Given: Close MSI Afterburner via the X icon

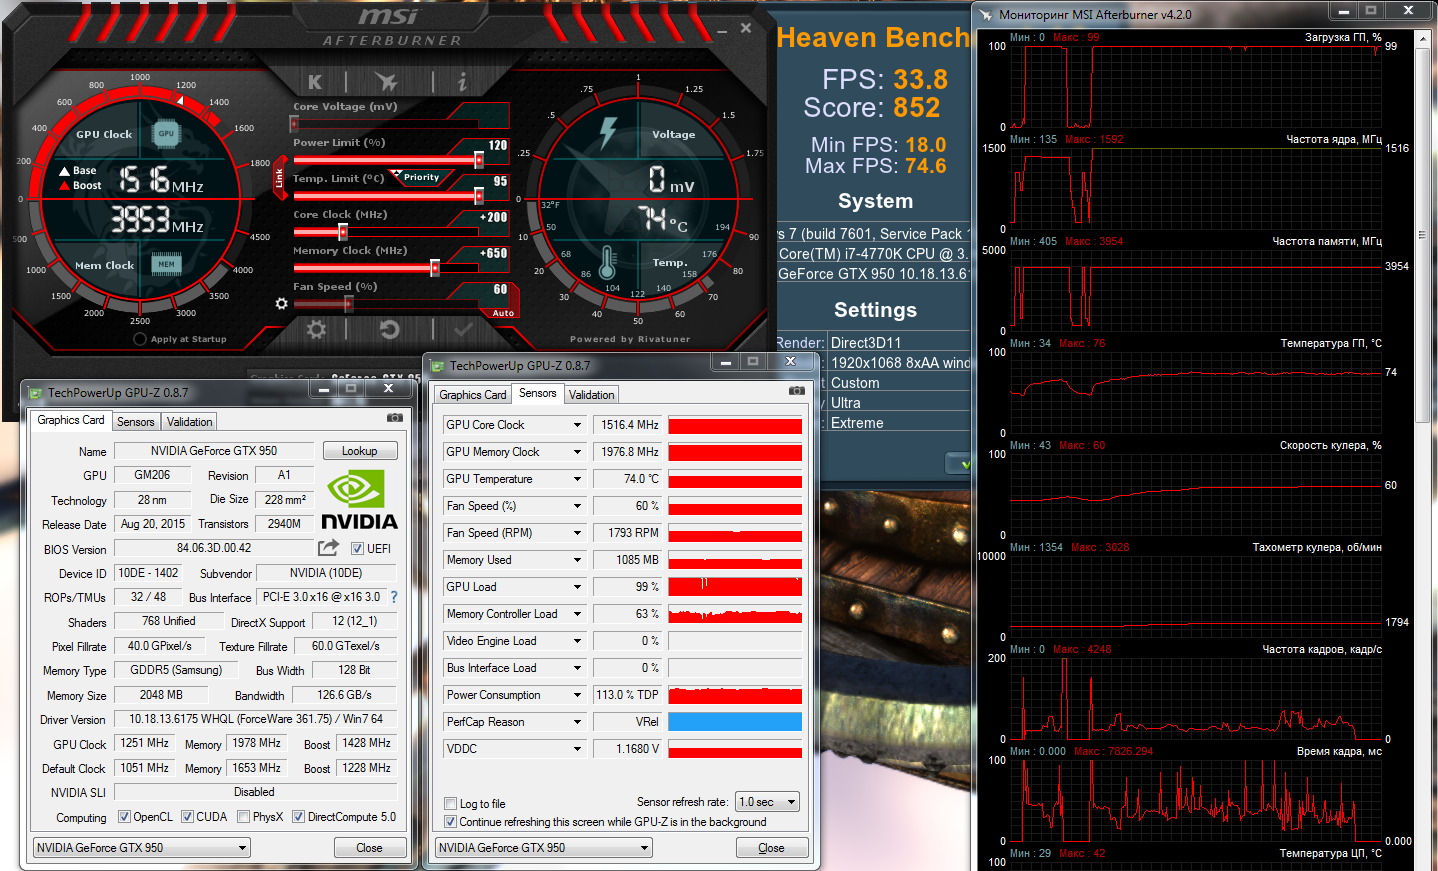Looking at the screenshot, I should pos(746,28).
